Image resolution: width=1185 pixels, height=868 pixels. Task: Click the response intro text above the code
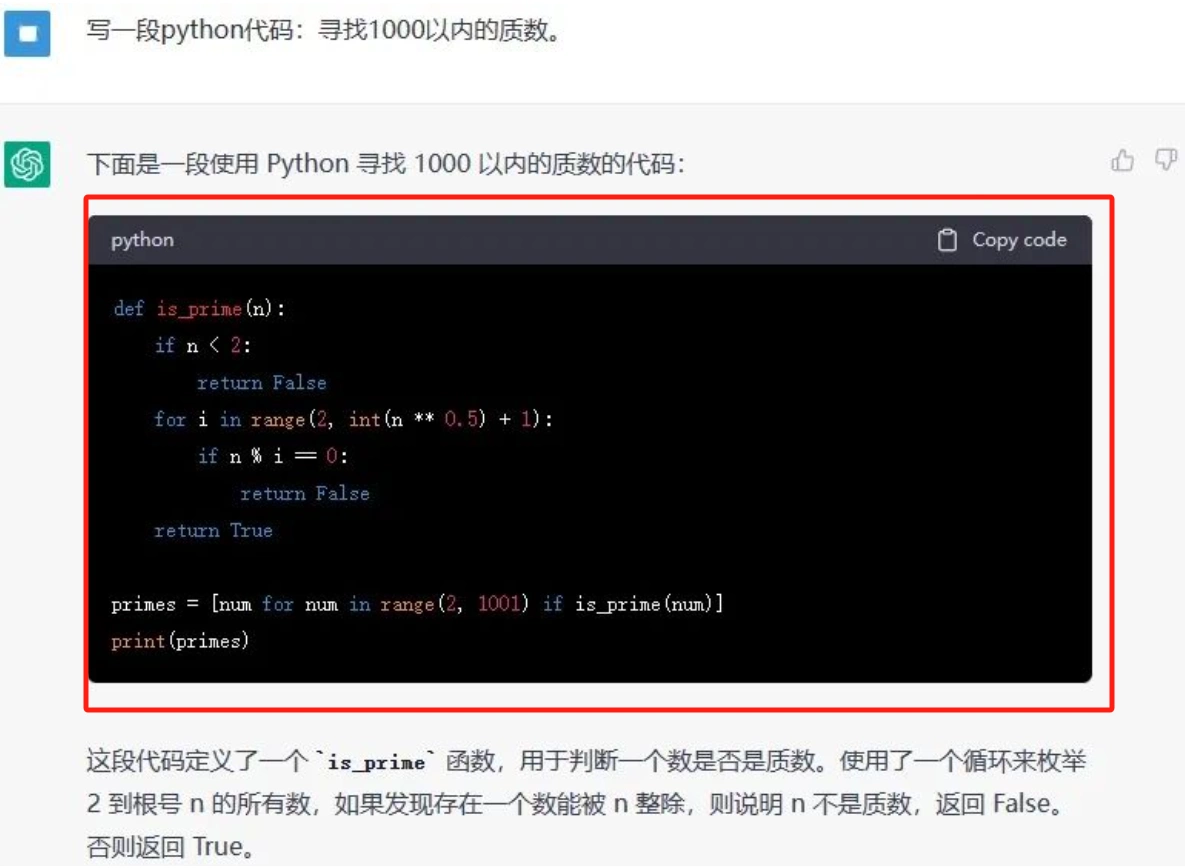(x=385, y=163)
